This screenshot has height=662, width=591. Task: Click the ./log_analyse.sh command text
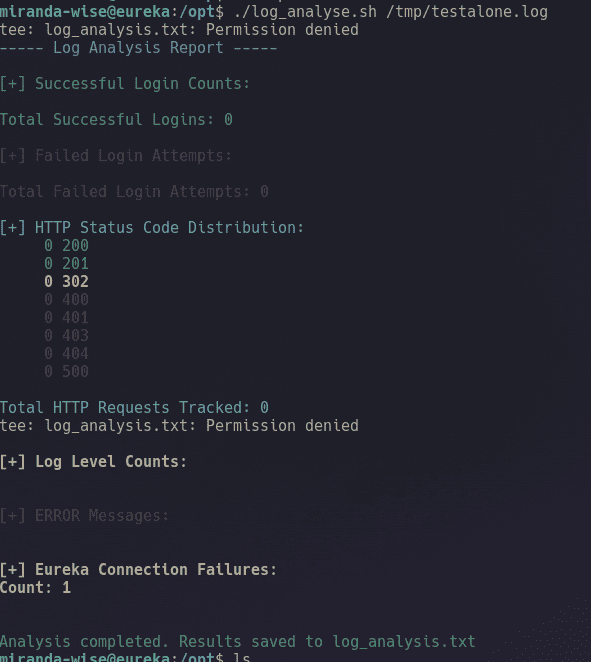point(305,12)
